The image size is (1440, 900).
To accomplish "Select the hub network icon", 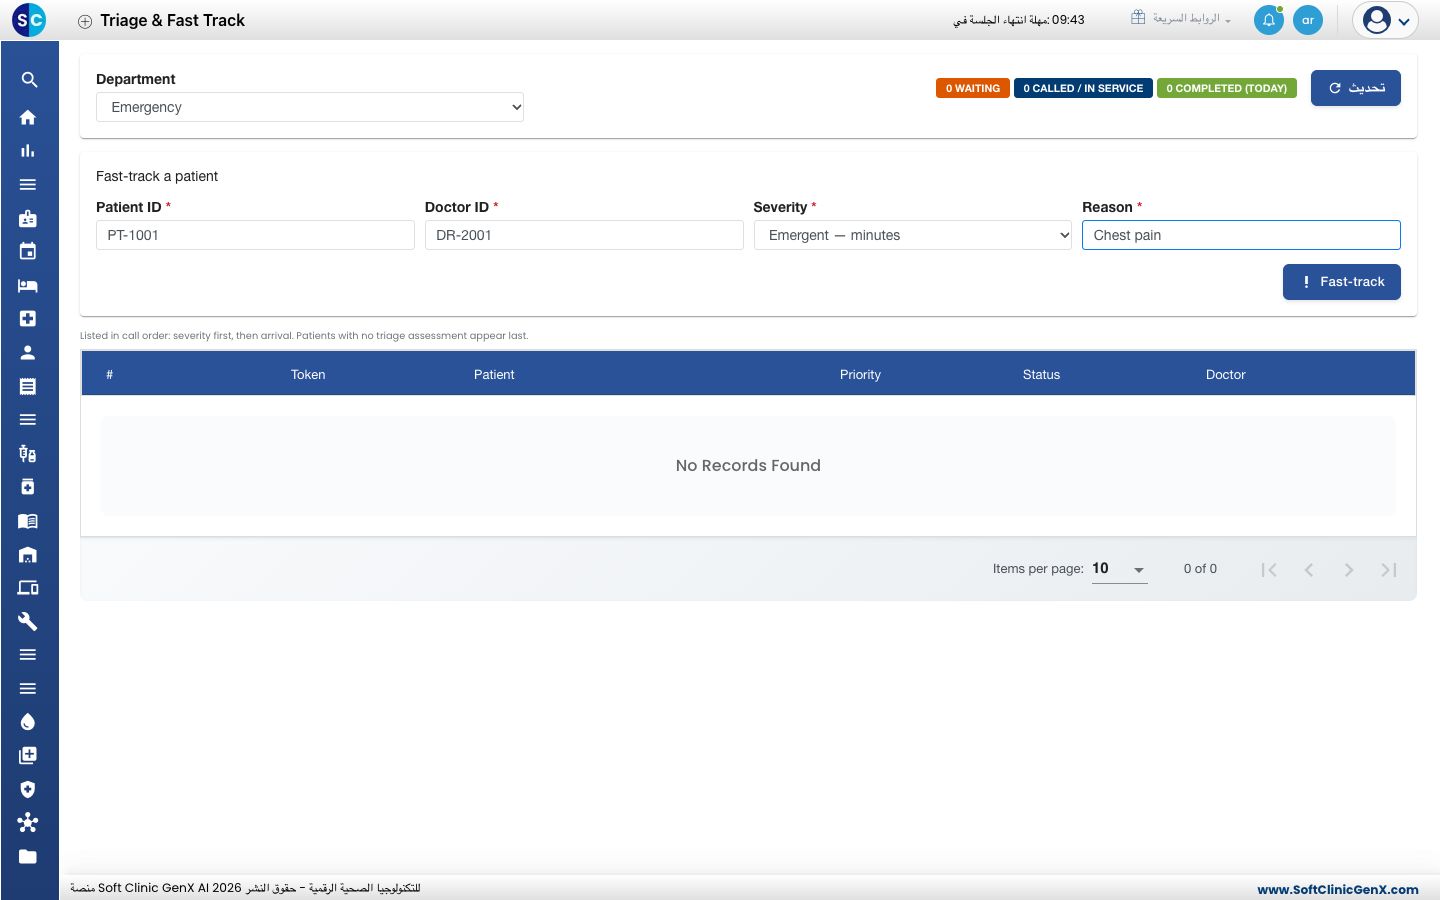I will [28, 822].
